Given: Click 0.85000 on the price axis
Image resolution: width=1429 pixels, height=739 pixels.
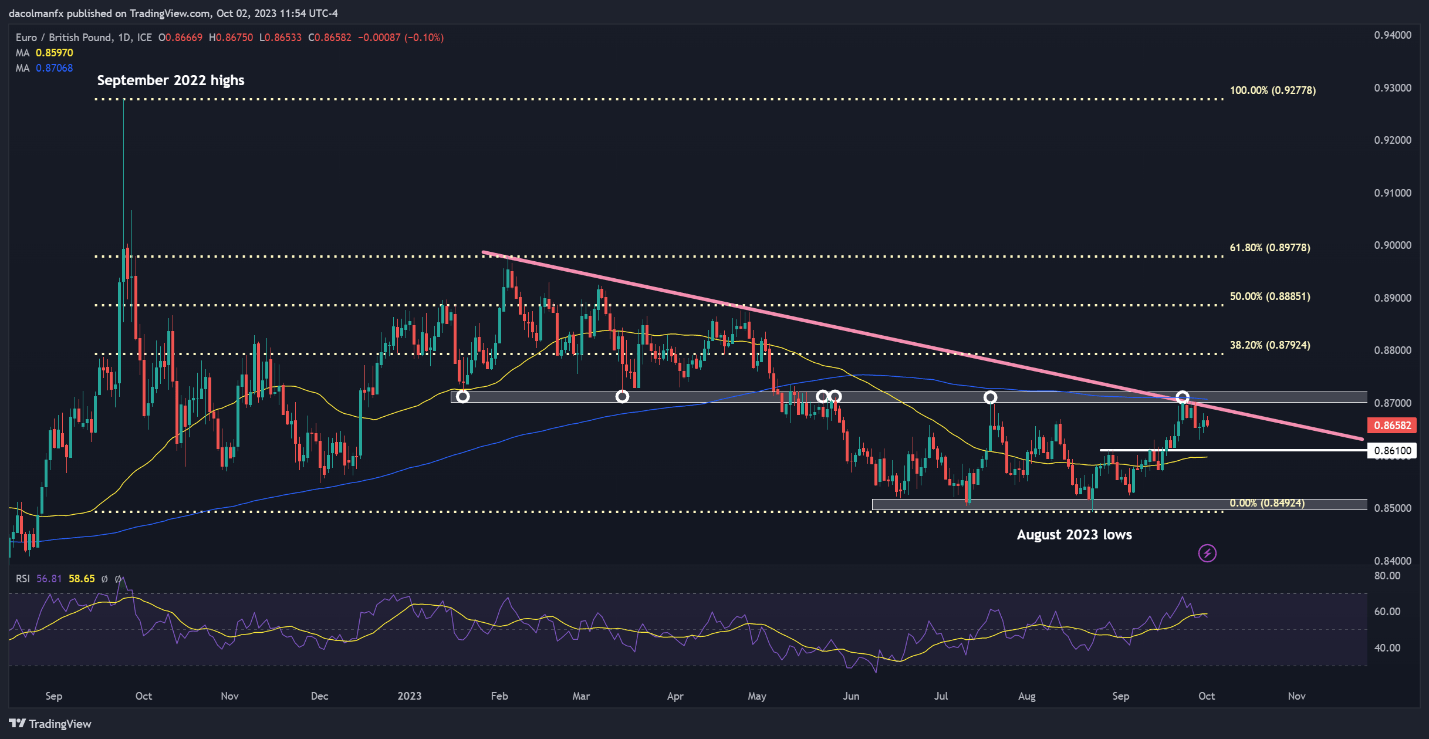Looking at the screenshot, I should tap(1391, 508).
